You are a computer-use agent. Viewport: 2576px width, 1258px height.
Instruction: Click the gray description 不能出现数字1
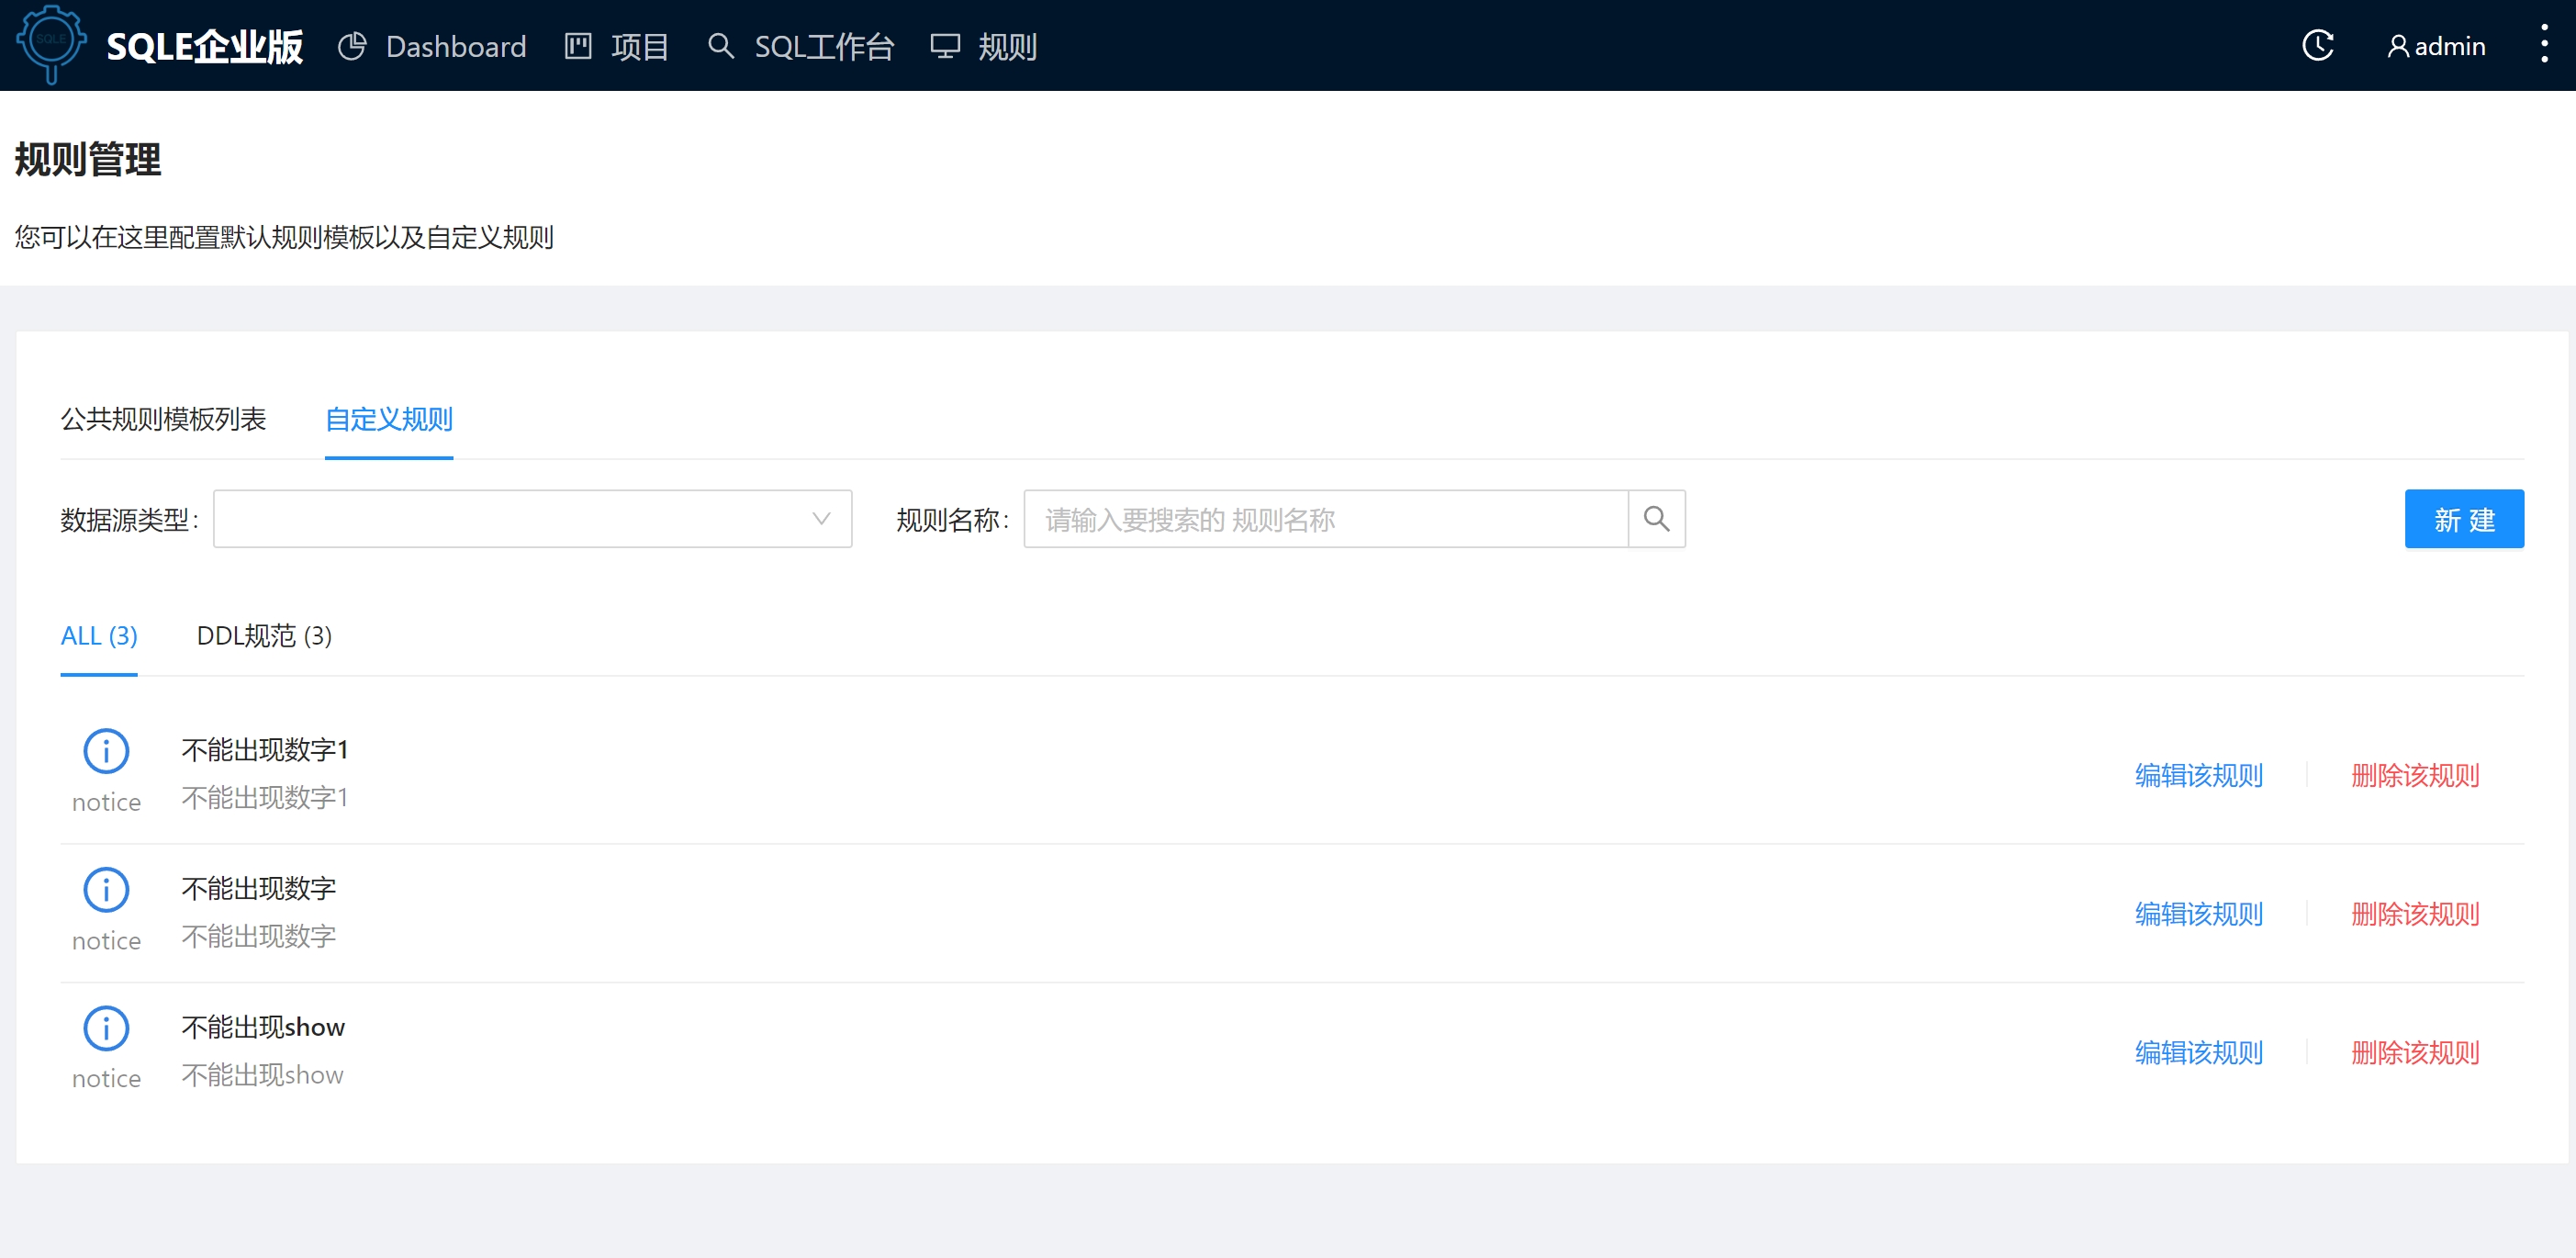(x=265, y=798)
